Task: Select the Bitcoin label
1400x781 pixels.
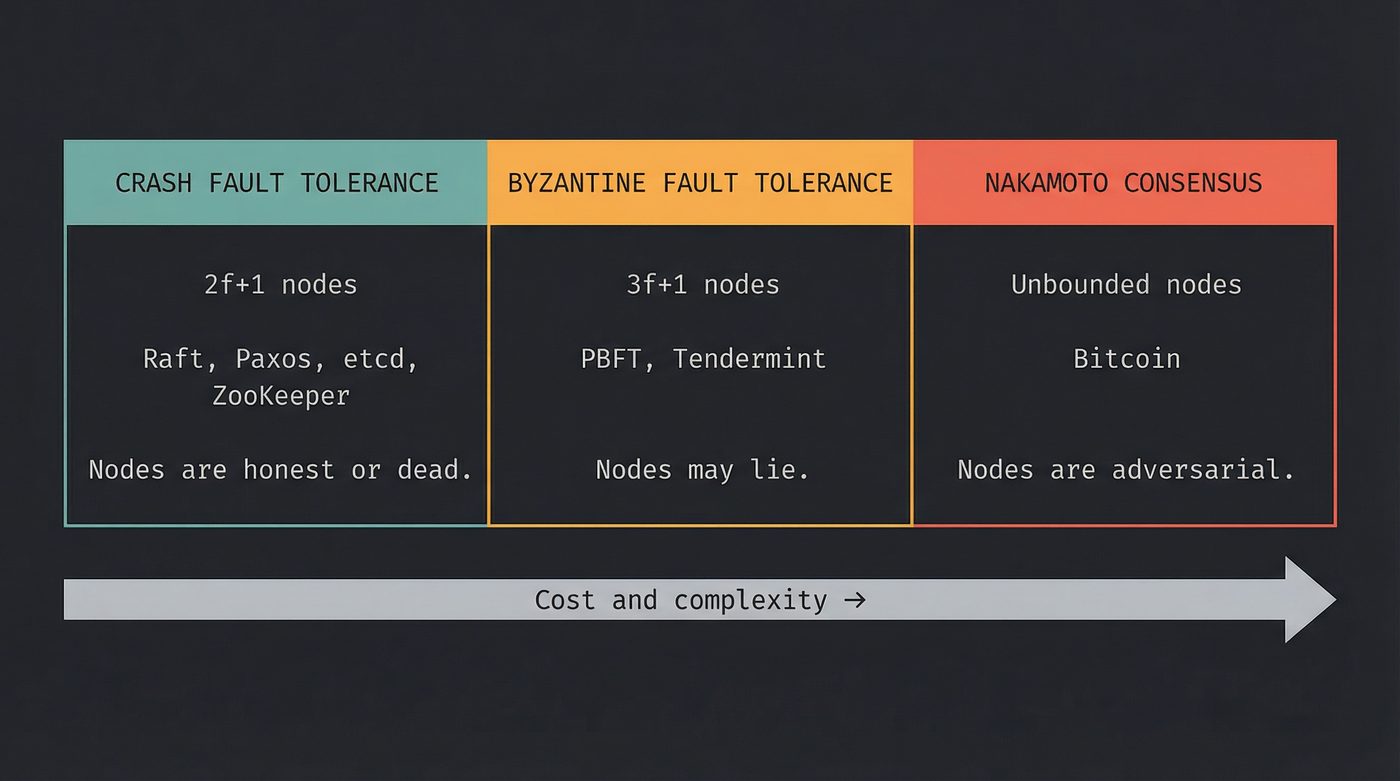Action: click(x=1127, y=359)
